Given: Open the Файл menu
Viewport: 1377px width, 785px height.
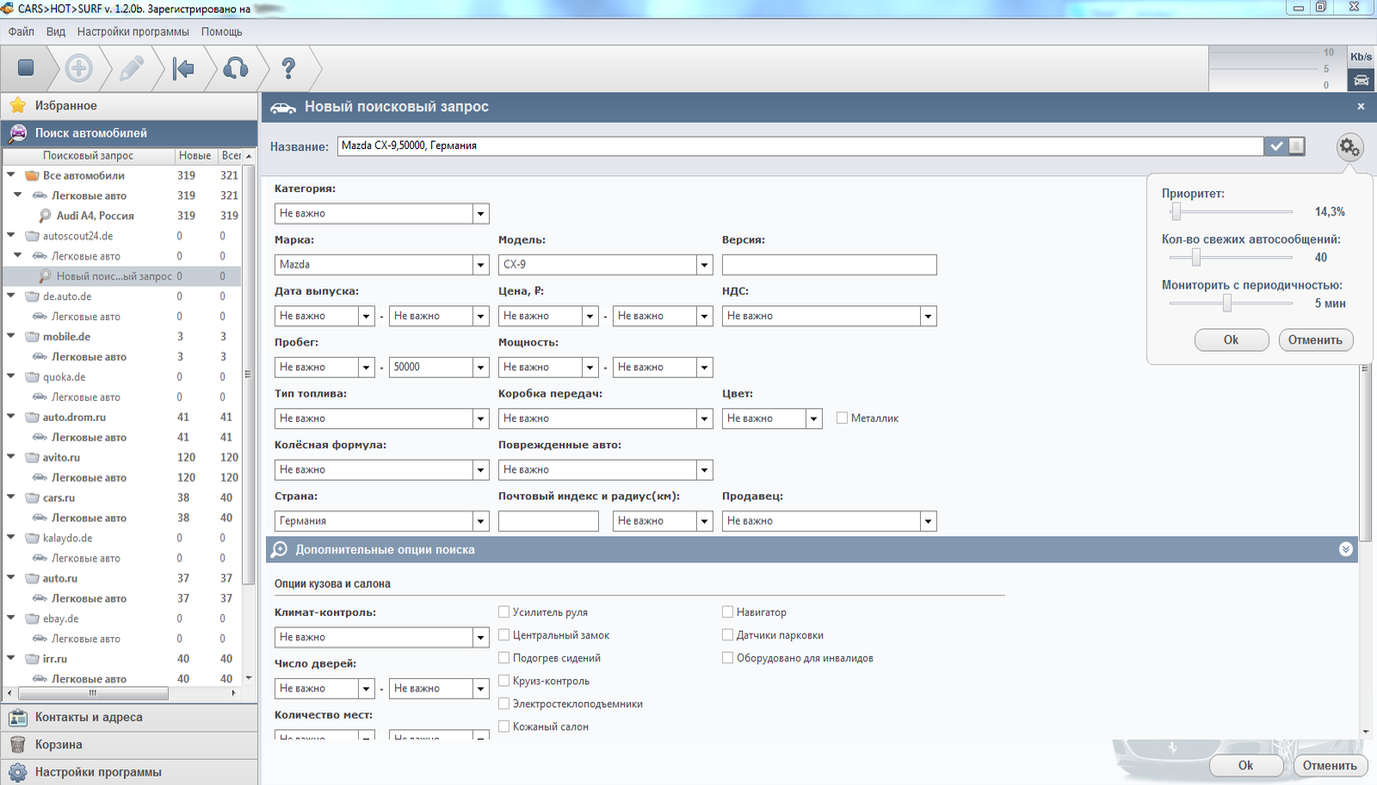Looking at the screenshot, I should [21, 31].
